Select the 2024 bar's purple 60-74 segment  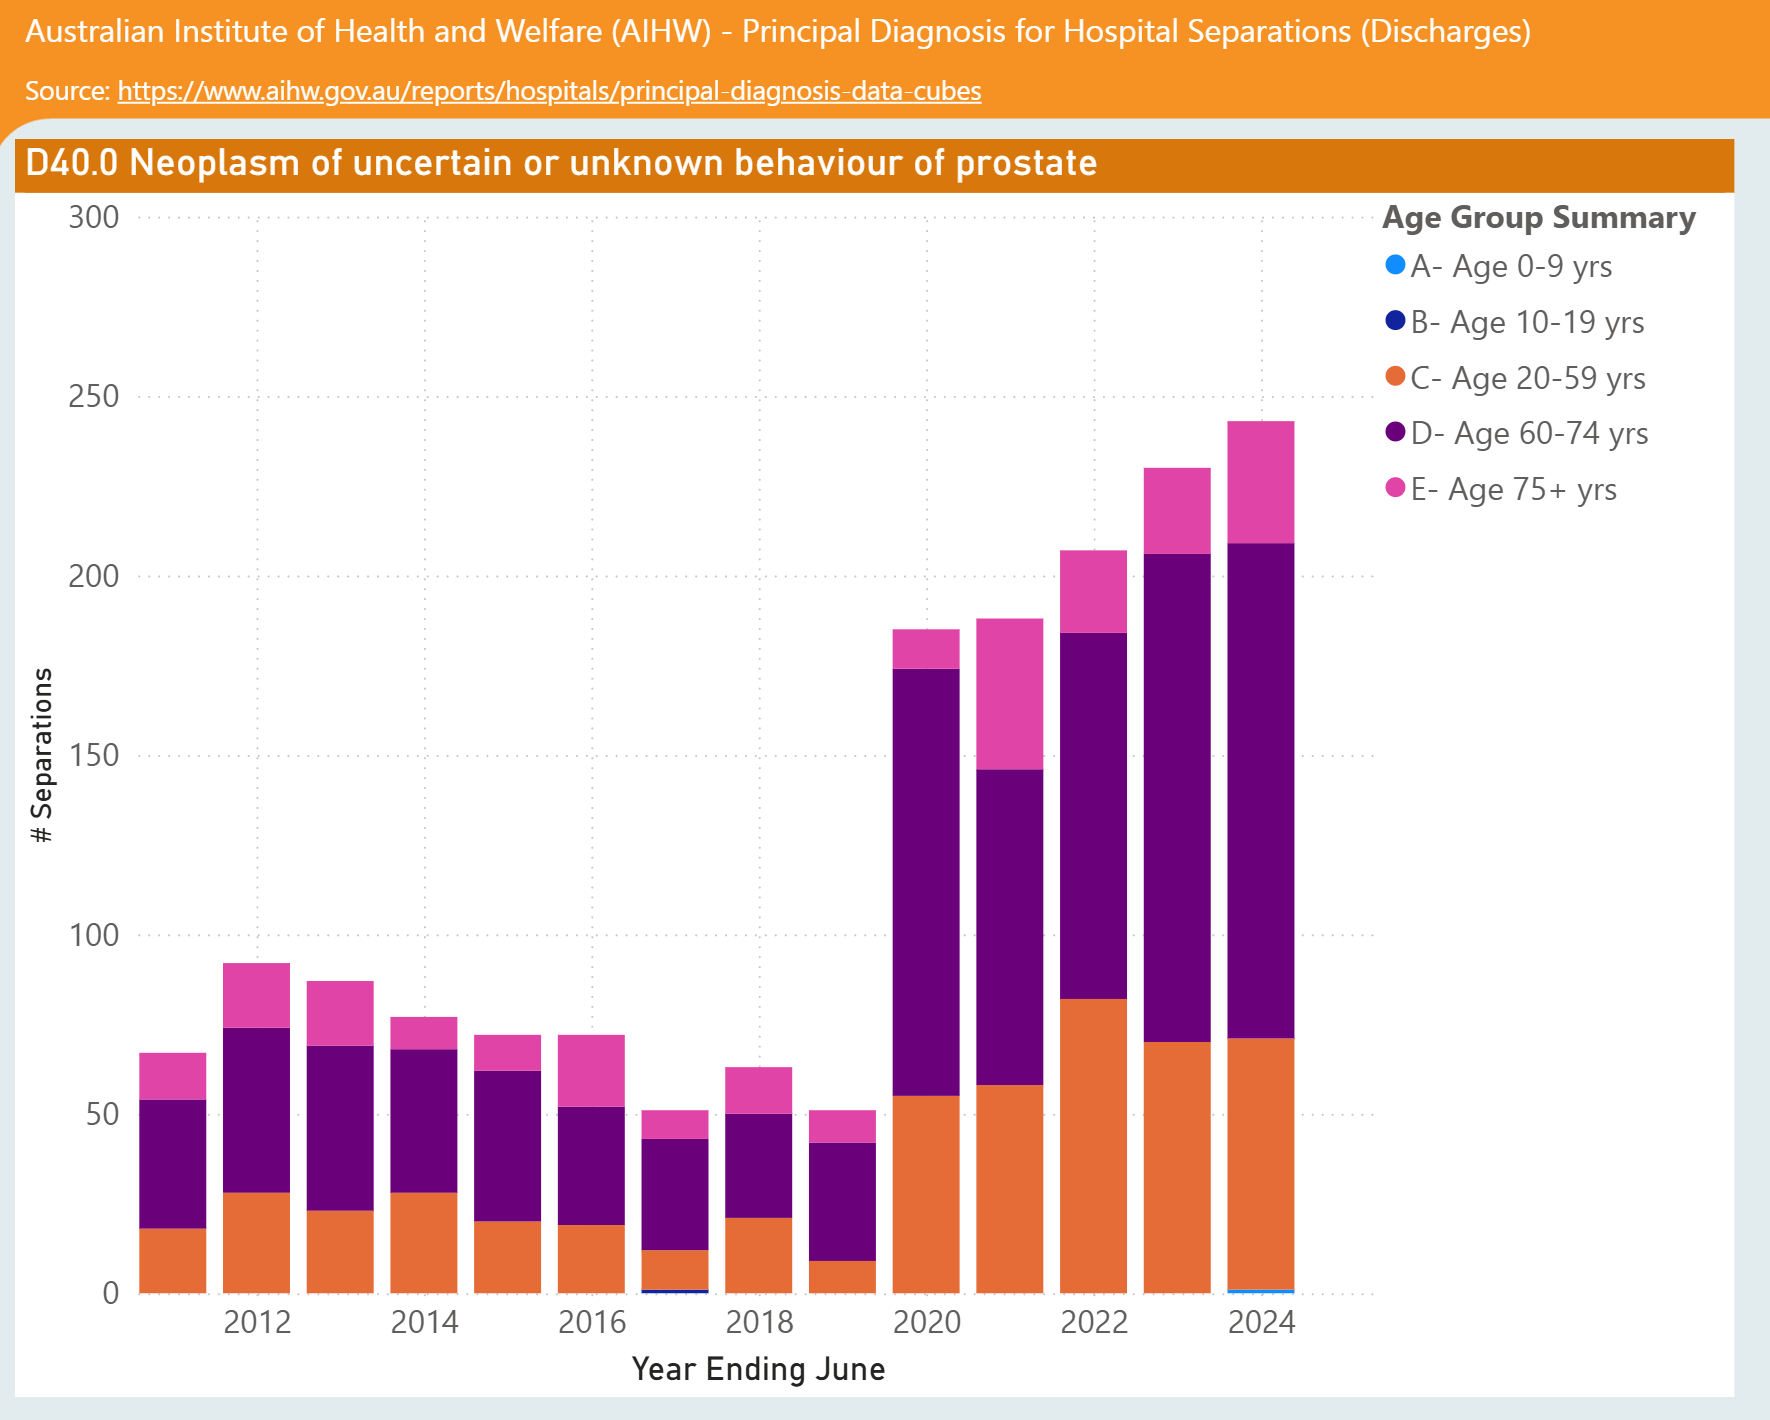(x=1260, y=790)
